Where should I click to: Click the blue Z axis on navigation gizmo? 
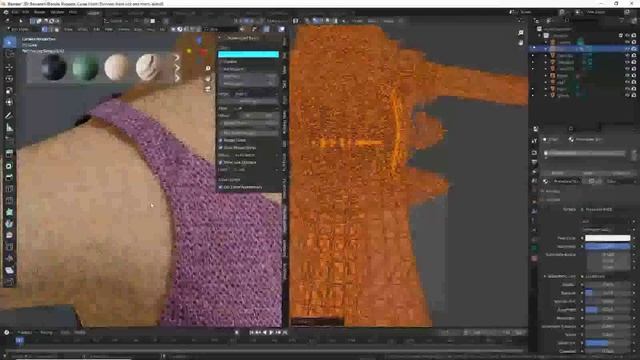click(199, 40)
